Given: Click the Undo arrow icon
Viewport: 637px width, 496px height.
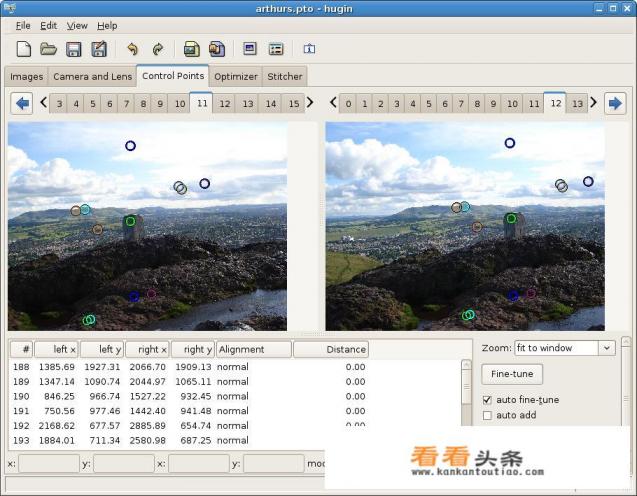Looking at the screenshot, I should [x=132, y=49].
